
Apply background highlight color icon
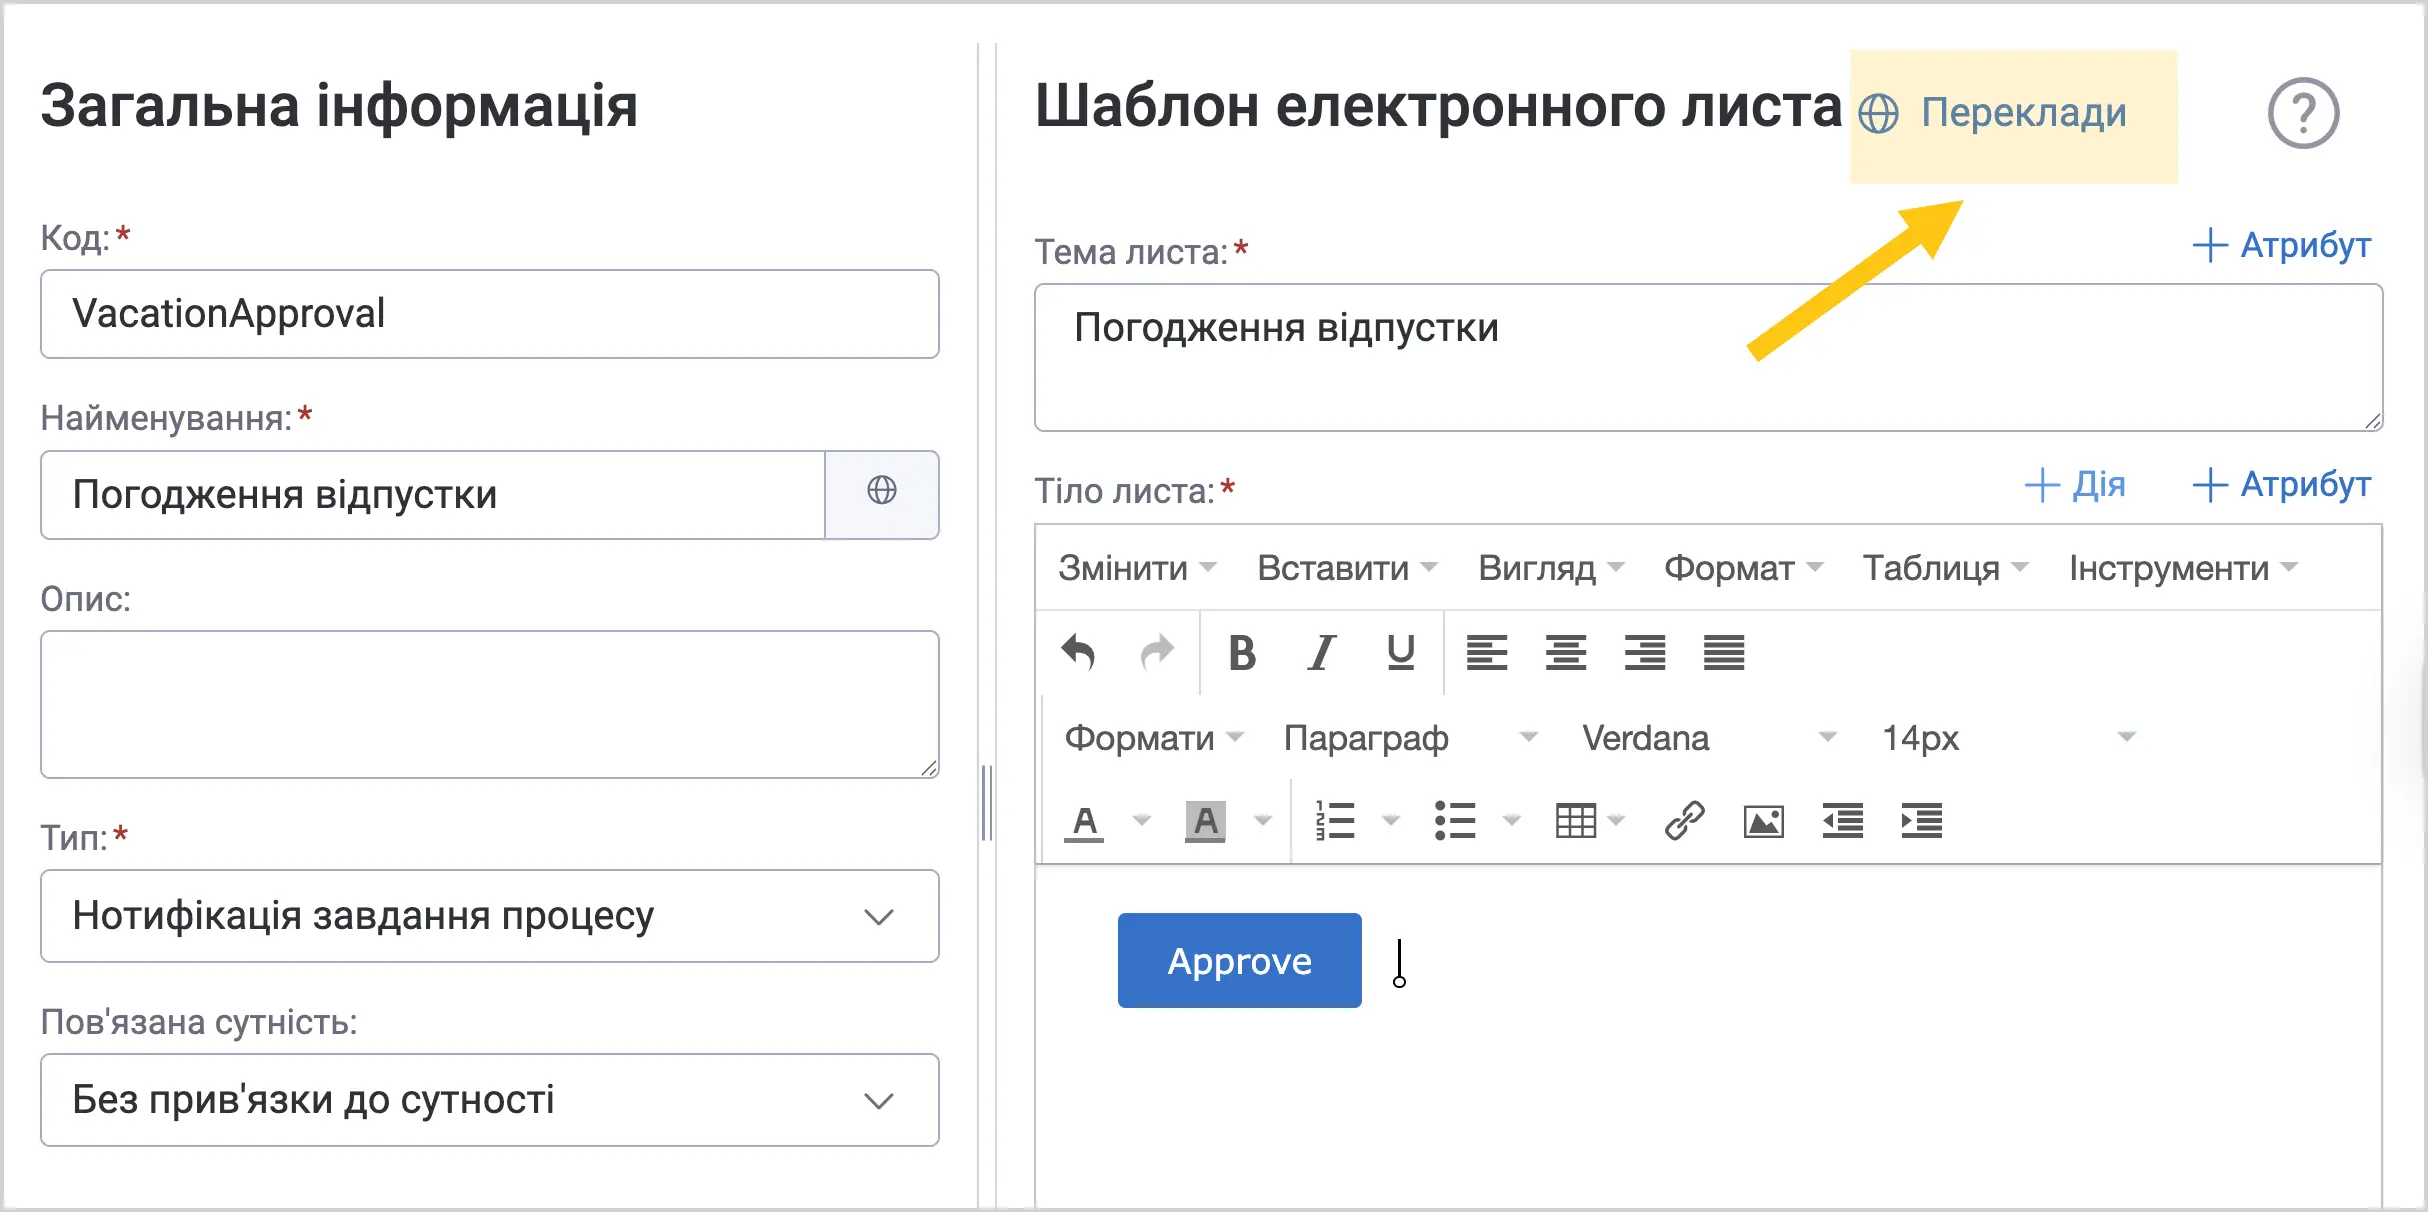click(x=1205, y=822)
